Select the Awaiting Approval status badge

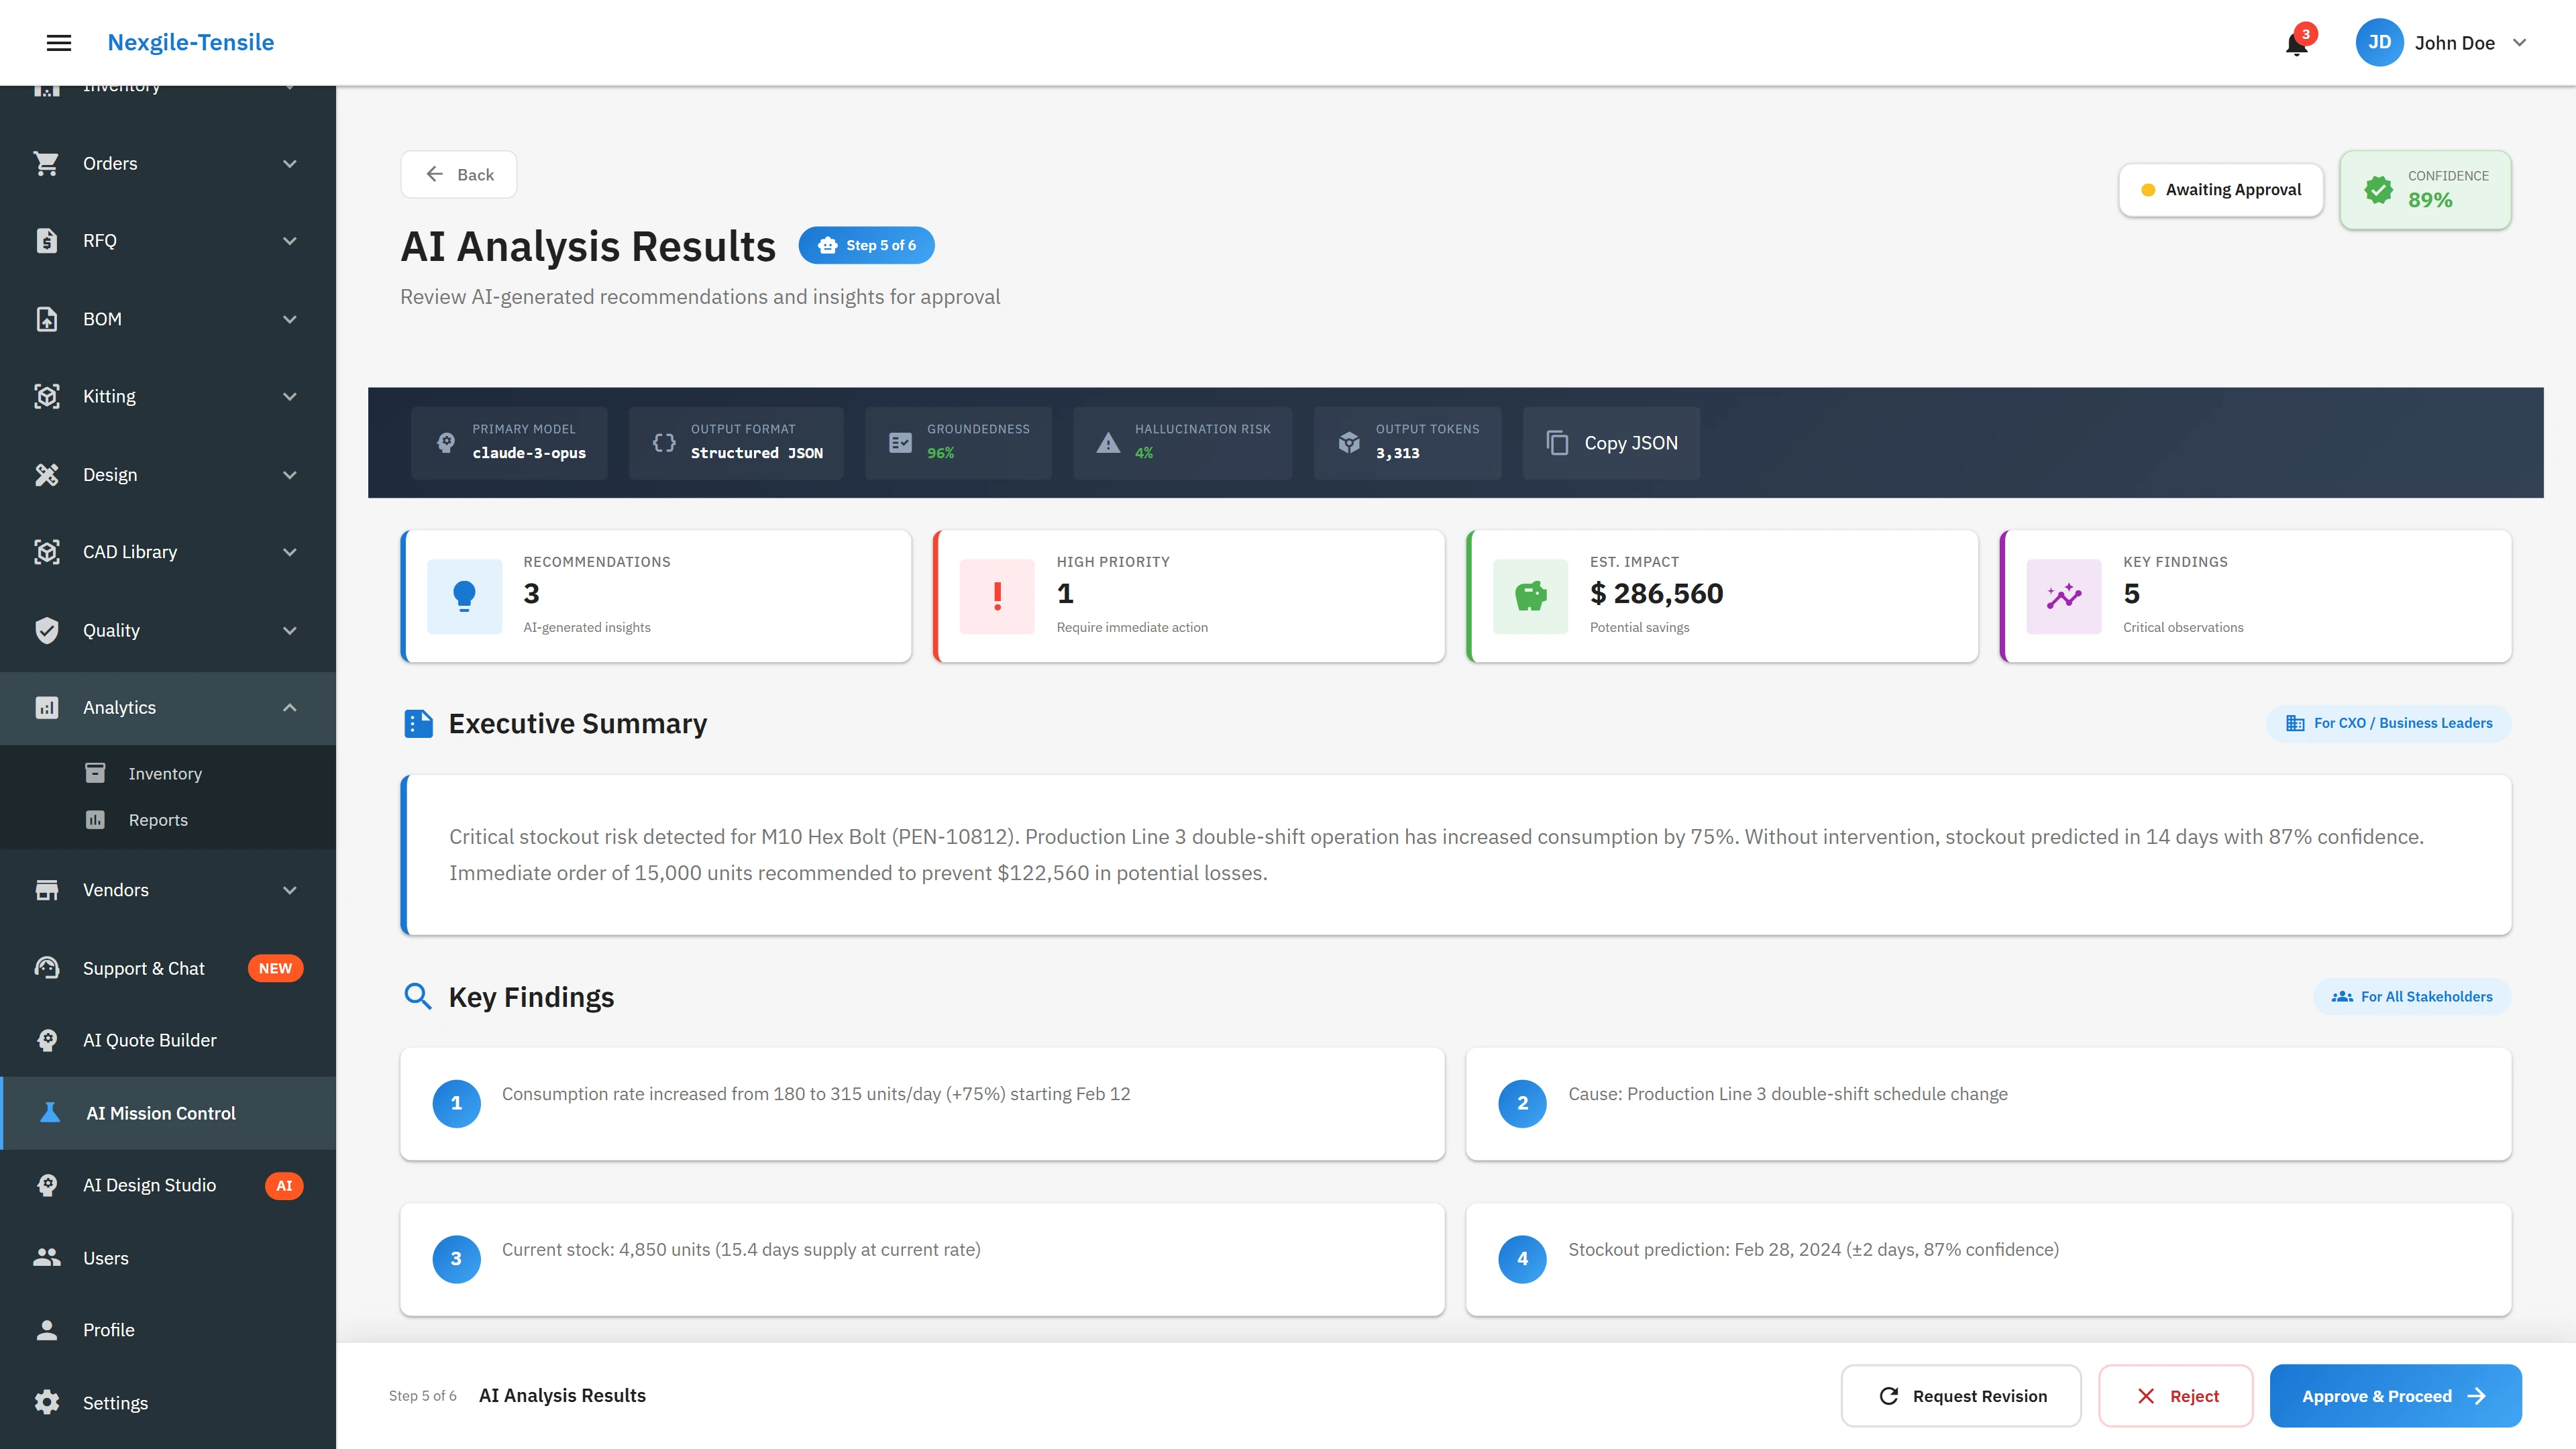(x=2221, y=189)
